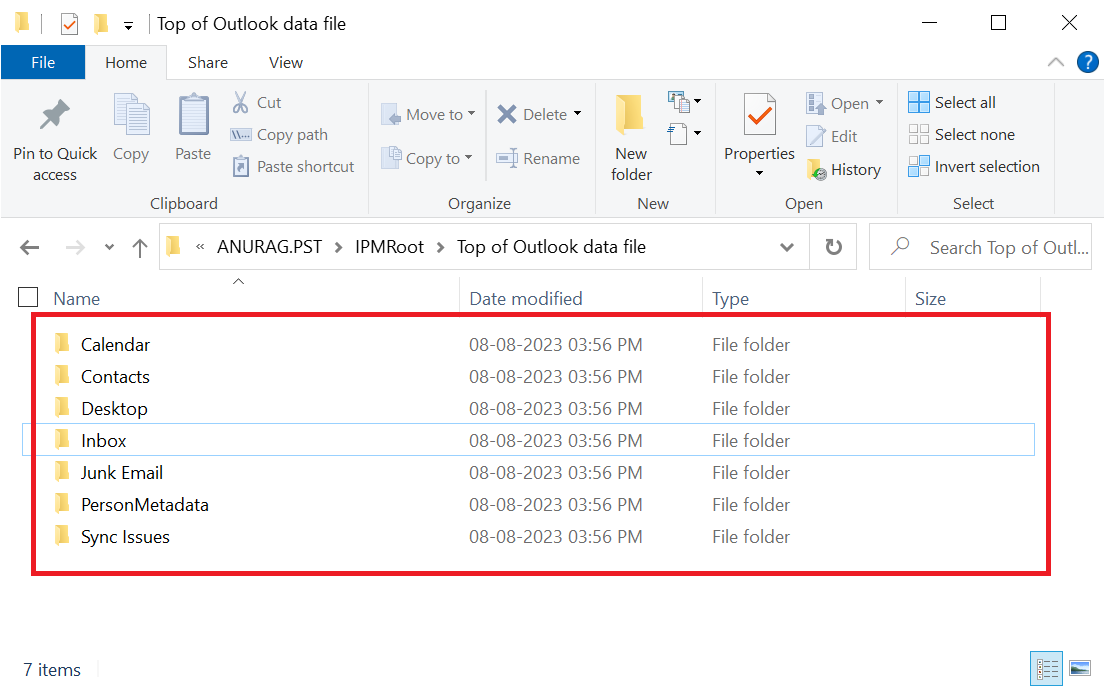
Task: Open the Move to menu
Action: pyautogui.click(x=428, y=114)
